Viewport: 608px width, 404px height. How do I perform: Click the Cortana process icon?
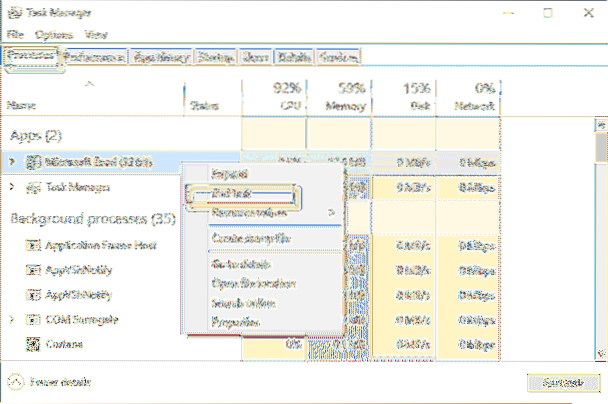(x=32, y=344)
